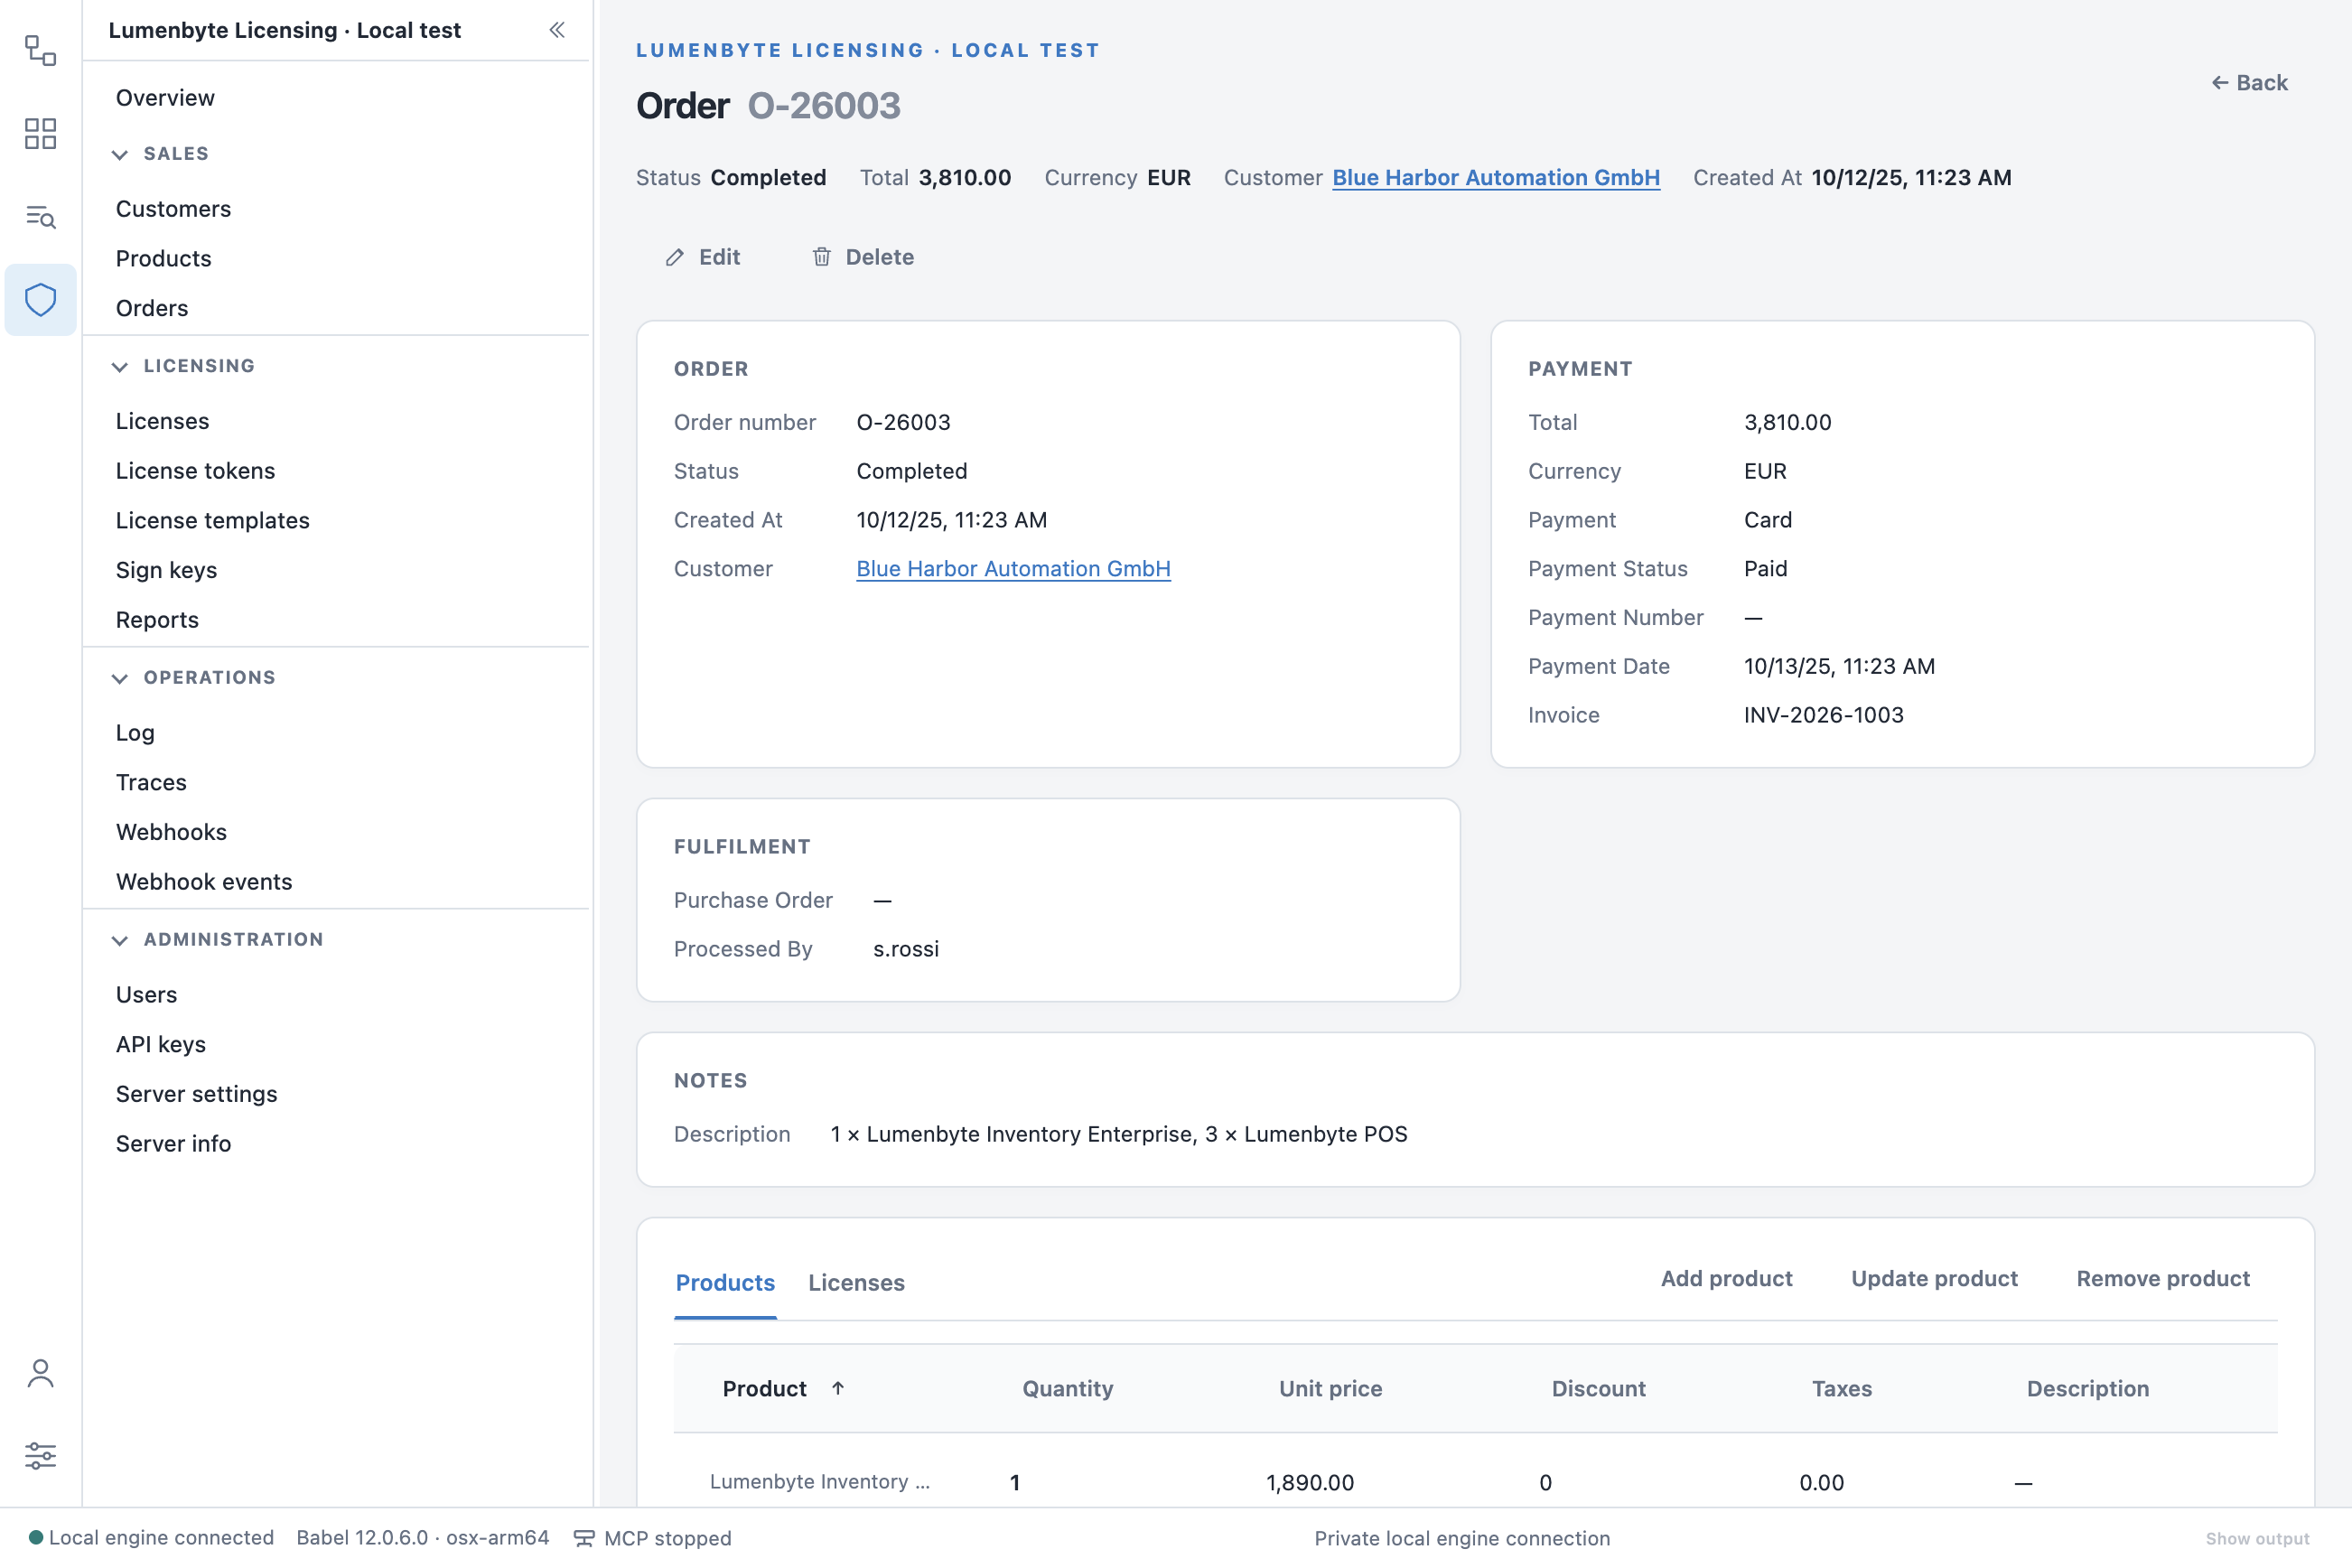
Task: Open the user account icon
Action: tap(40, 1374)
